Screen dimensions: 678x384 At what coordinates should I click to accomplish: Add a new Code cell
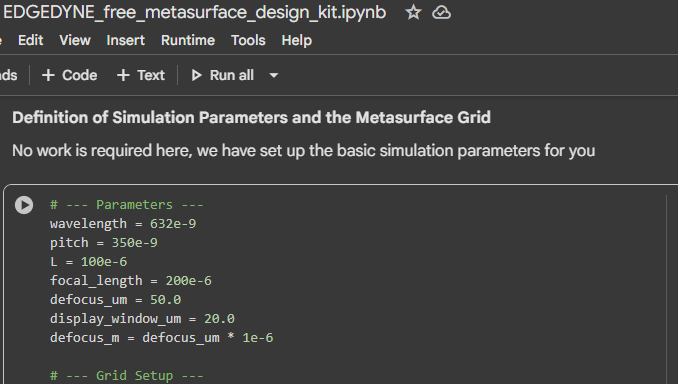pyautogui.click(x=70, y=75)
